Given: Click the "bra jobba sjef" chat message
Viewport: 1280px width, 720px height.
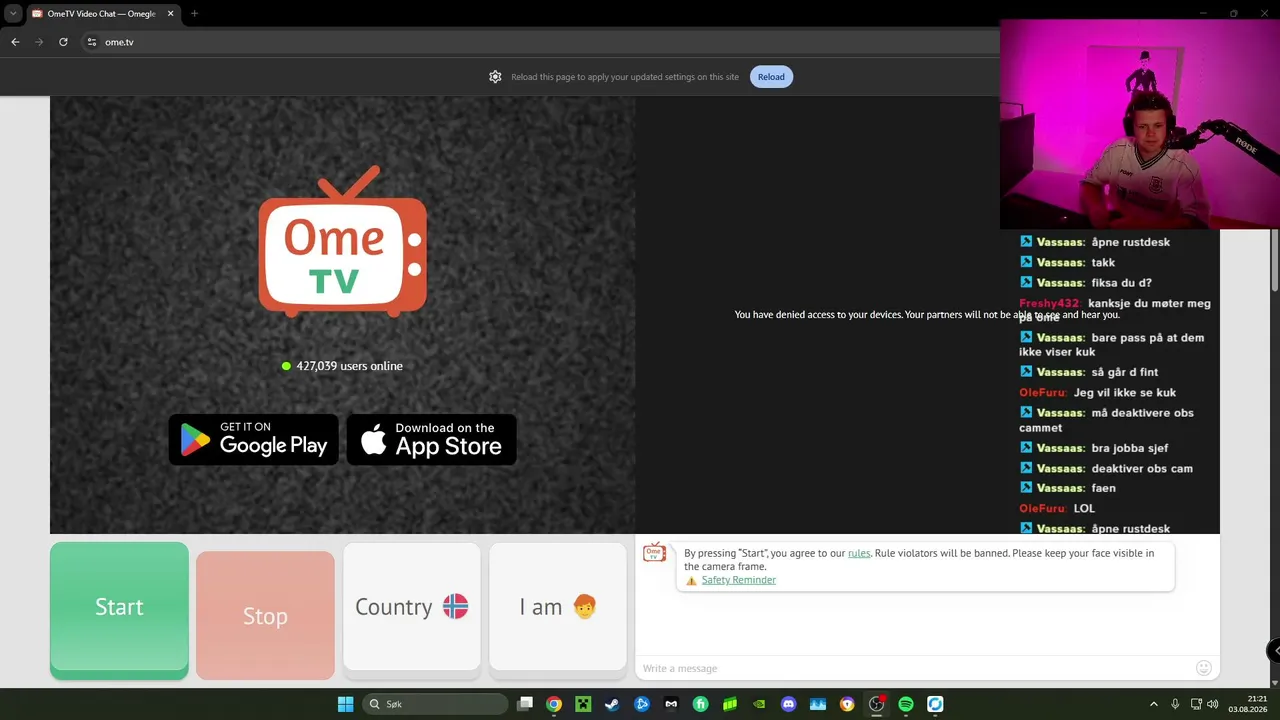Looking at the screenshot, I should pos(1093,448).
